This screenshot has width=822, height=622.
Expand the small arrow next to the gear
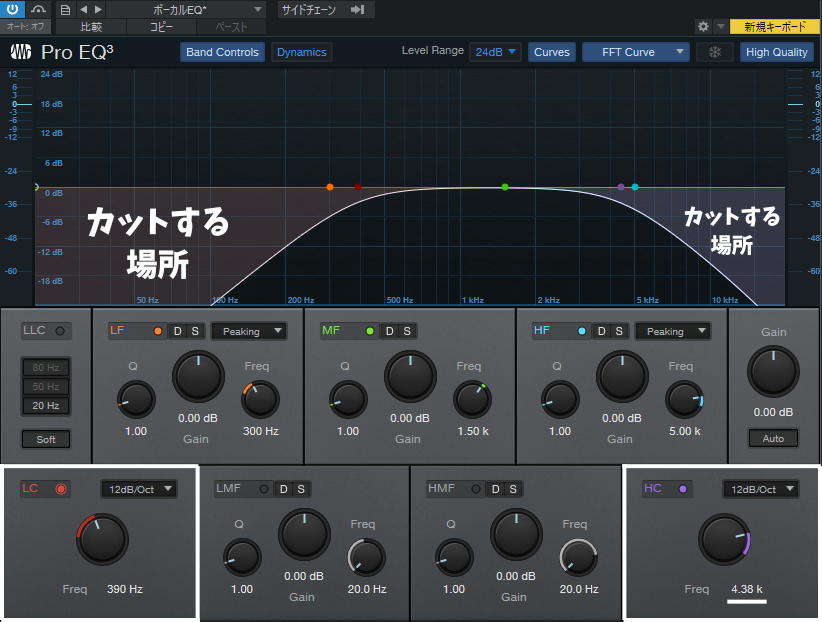pyautogui.click(x=721, y=26)
